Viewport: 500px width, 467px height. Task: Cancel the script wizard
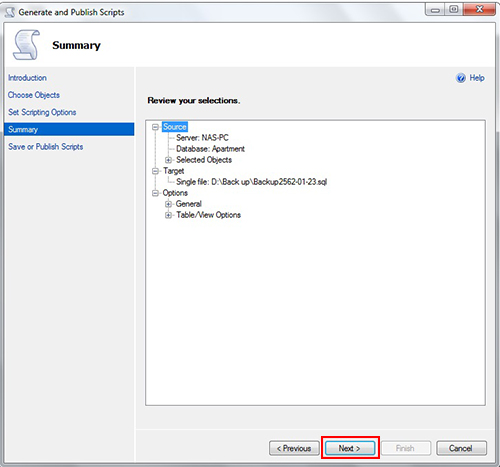click(461, 448)
